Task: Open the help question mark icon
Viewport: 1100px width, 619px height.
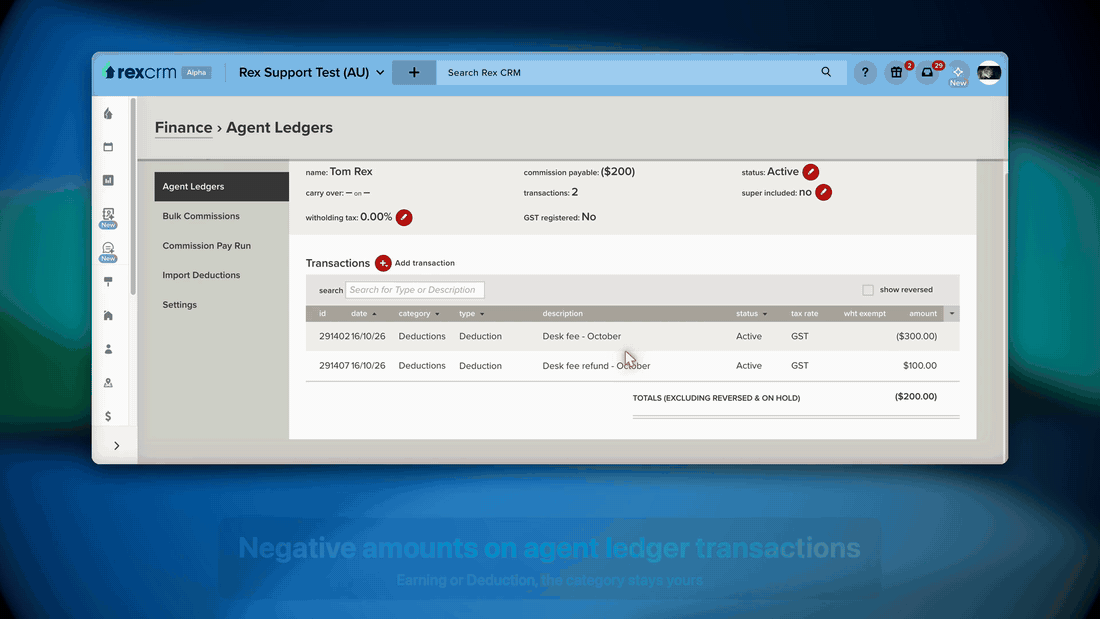Action: coord(865,72)
